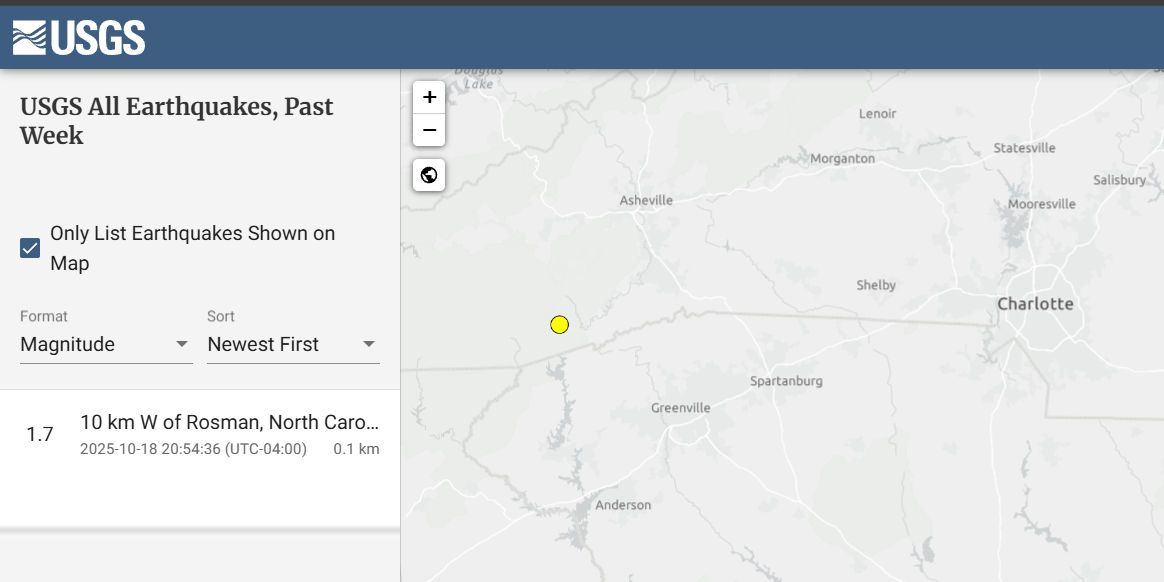Click the Format dropdown arrow
The width and height of the screenshot is (1164, 582).
(182, 344)
